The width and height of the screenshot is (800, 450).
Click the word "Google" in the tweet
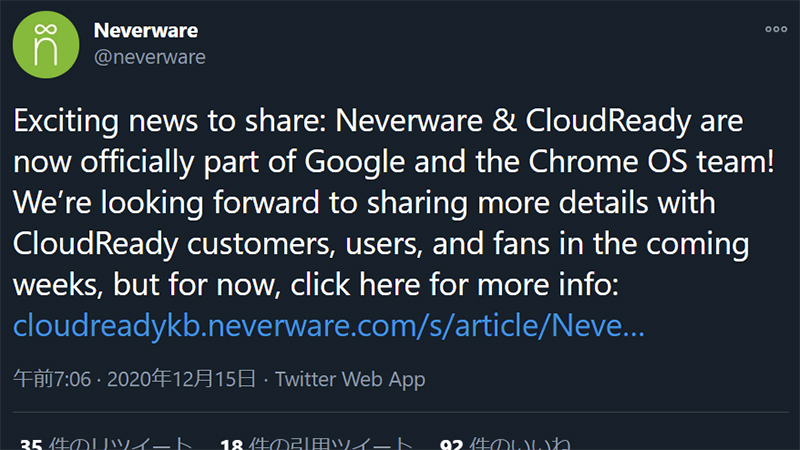(351, 161)
